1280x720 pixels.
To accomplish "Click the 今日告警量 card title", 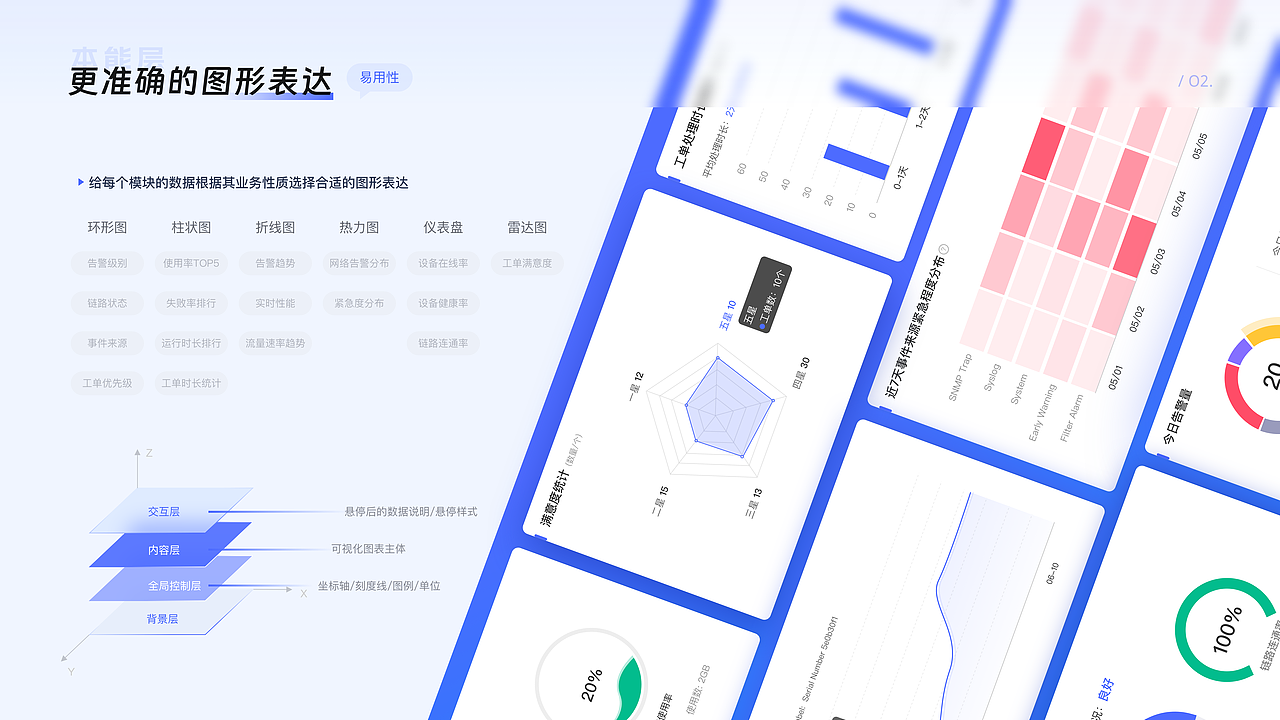I will (x=1179, y=416).
